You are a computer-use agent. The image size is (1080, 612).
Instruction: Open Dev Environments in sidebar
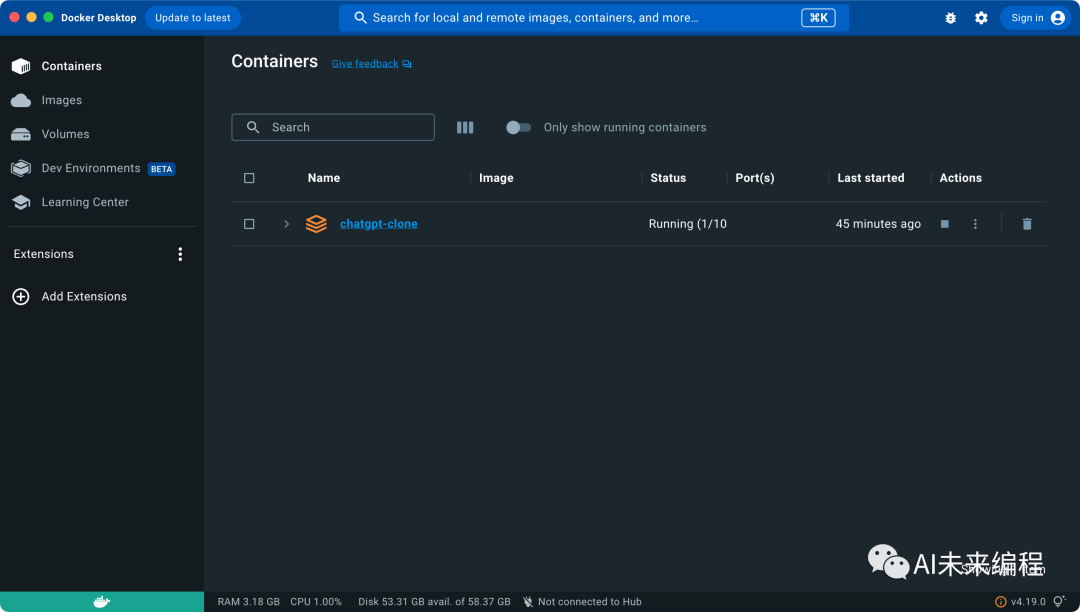tap(93, 169)
